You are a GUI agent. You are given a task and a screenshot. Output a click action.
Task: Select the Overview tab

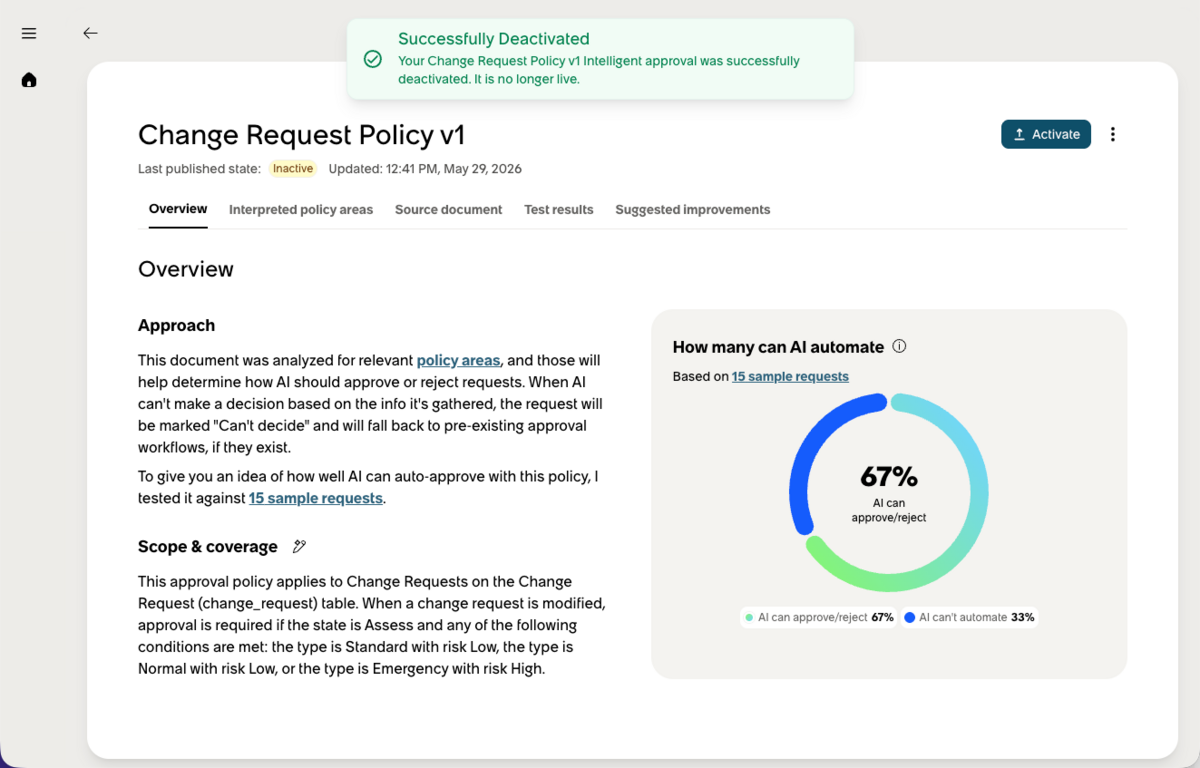click(x=178, y=209)
